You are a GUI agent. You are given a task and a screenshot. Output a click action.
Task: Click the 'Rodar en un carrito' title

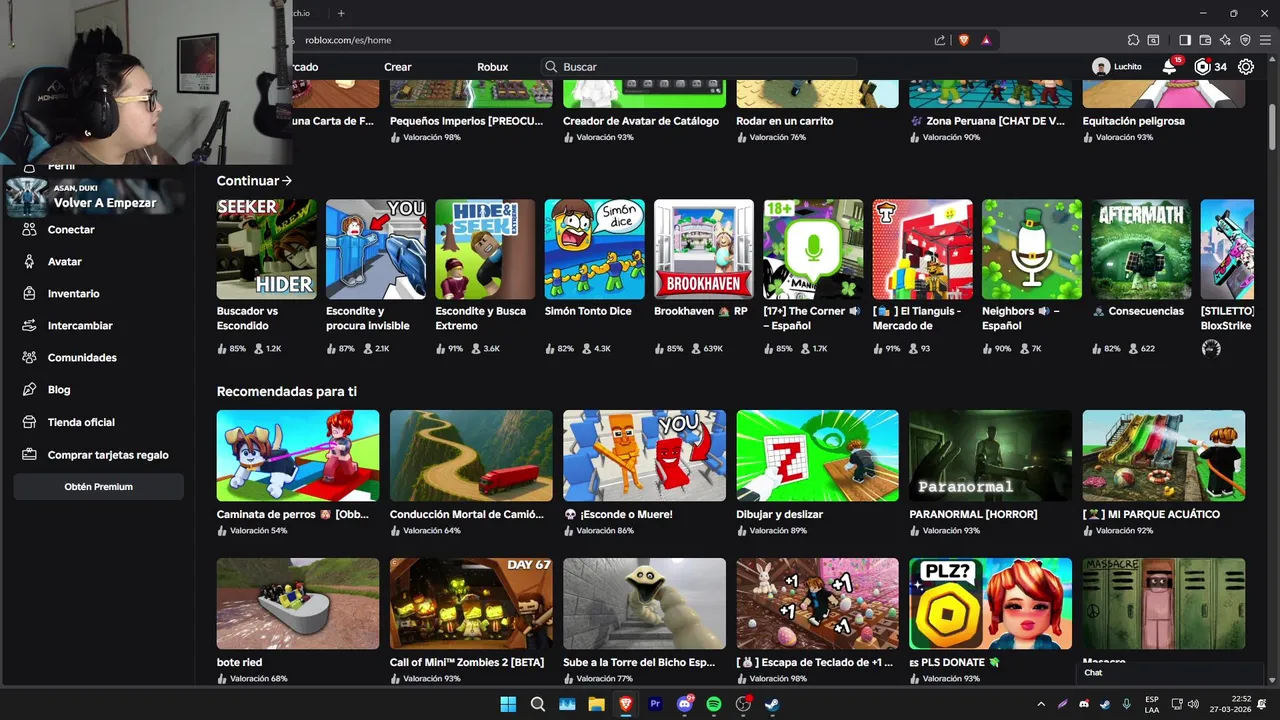coord(785,121)
